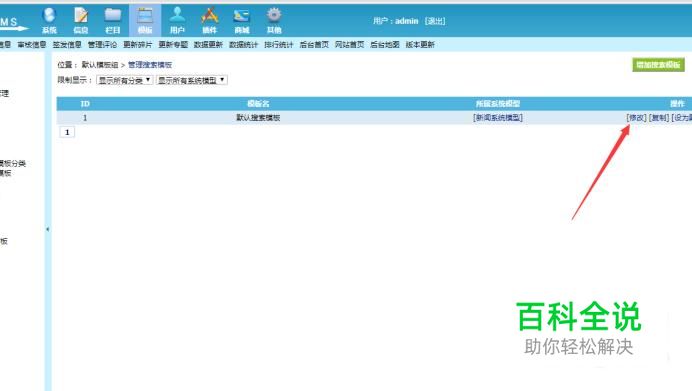
Task: Open the 新闻系统模型 link
Action: click(498, 118)
